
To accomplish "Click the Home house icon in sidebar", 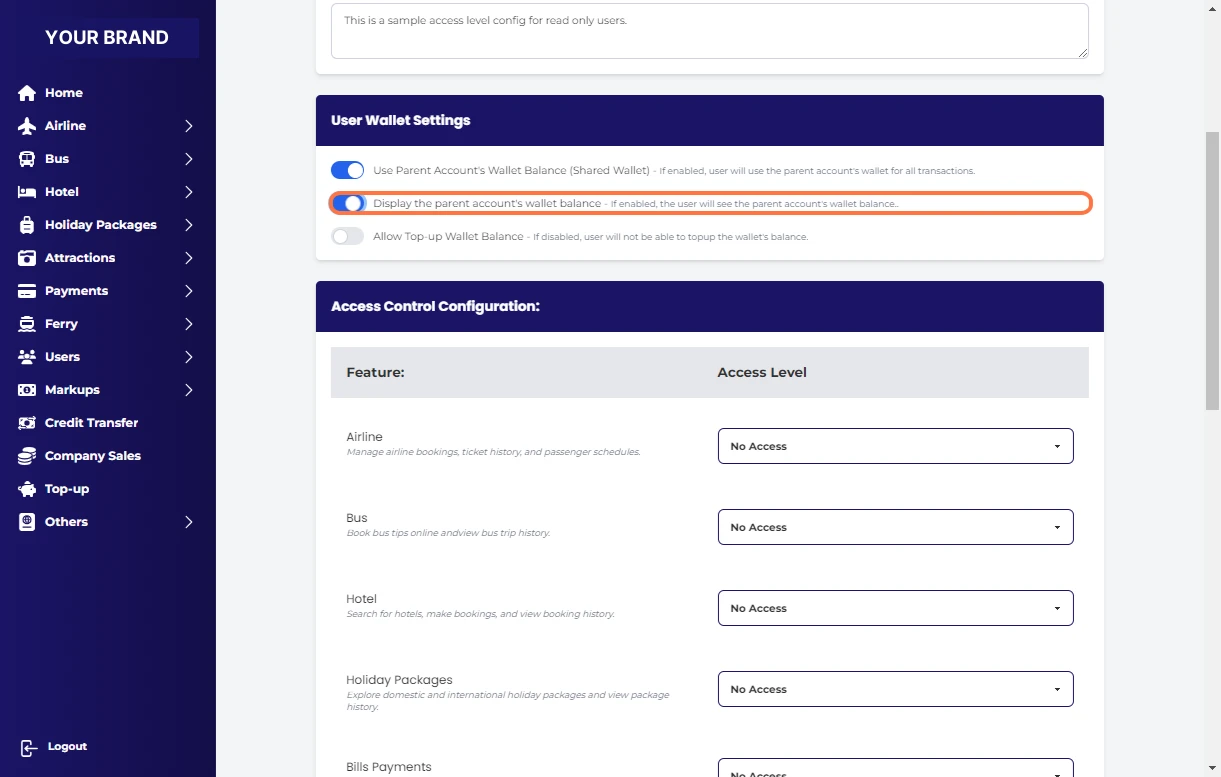I will tap(27, 93).
